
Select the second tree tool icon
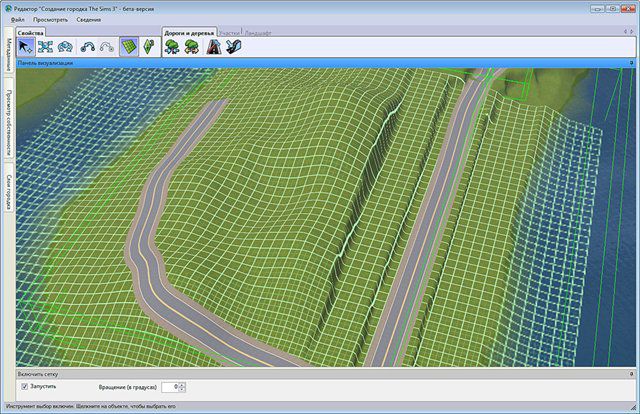coord(192,46)
